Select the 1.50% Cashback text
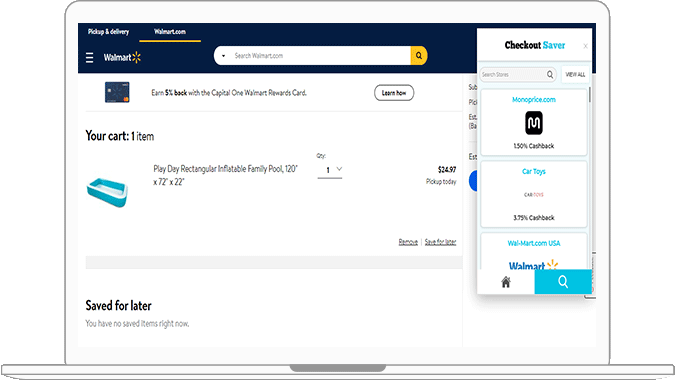 coord(534,146)
